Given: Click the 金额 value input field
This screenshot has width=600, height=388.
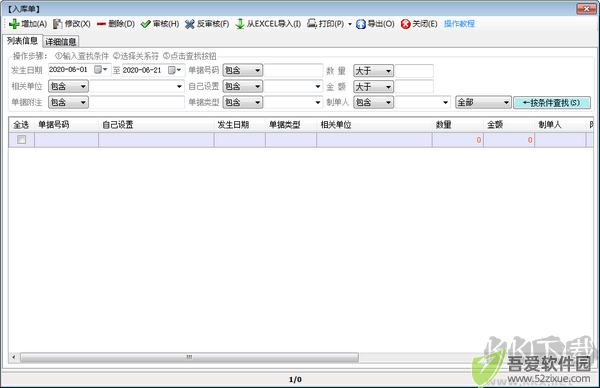Looking at the screenshot, I should (414, 86).
